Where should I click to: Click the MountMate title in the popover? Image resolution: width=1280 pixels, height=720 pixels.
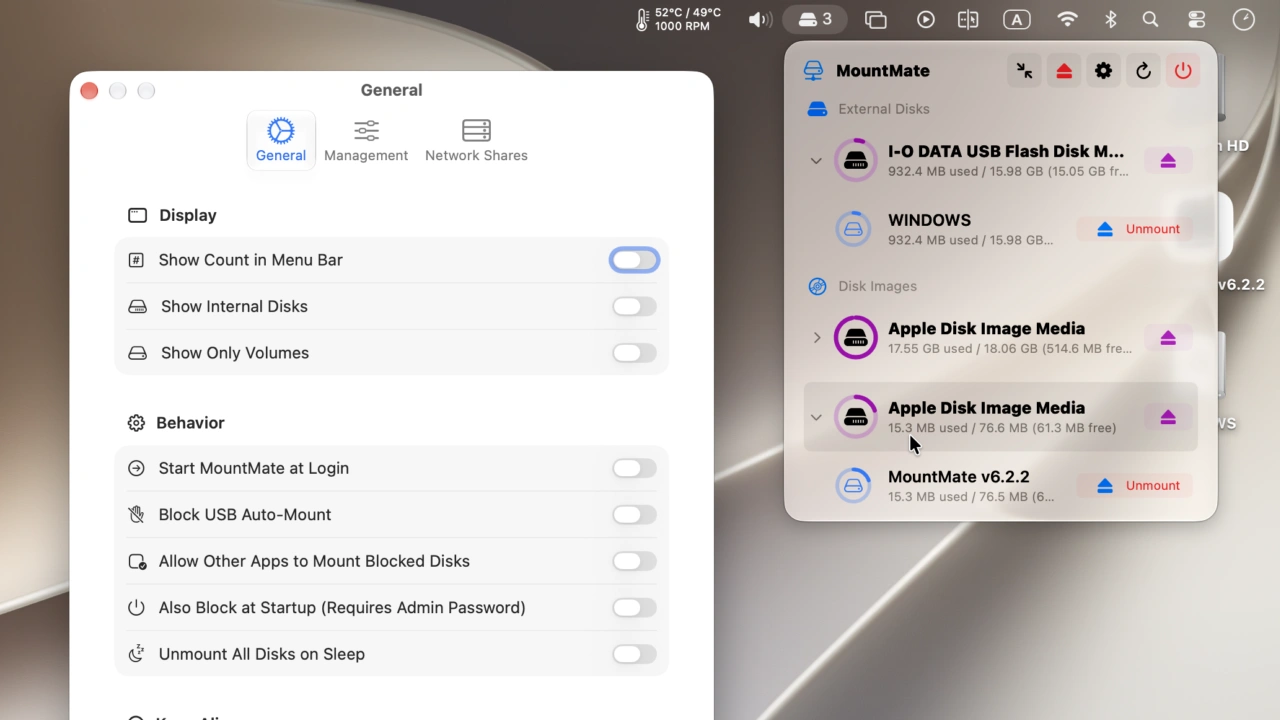[x=883, y=71]
